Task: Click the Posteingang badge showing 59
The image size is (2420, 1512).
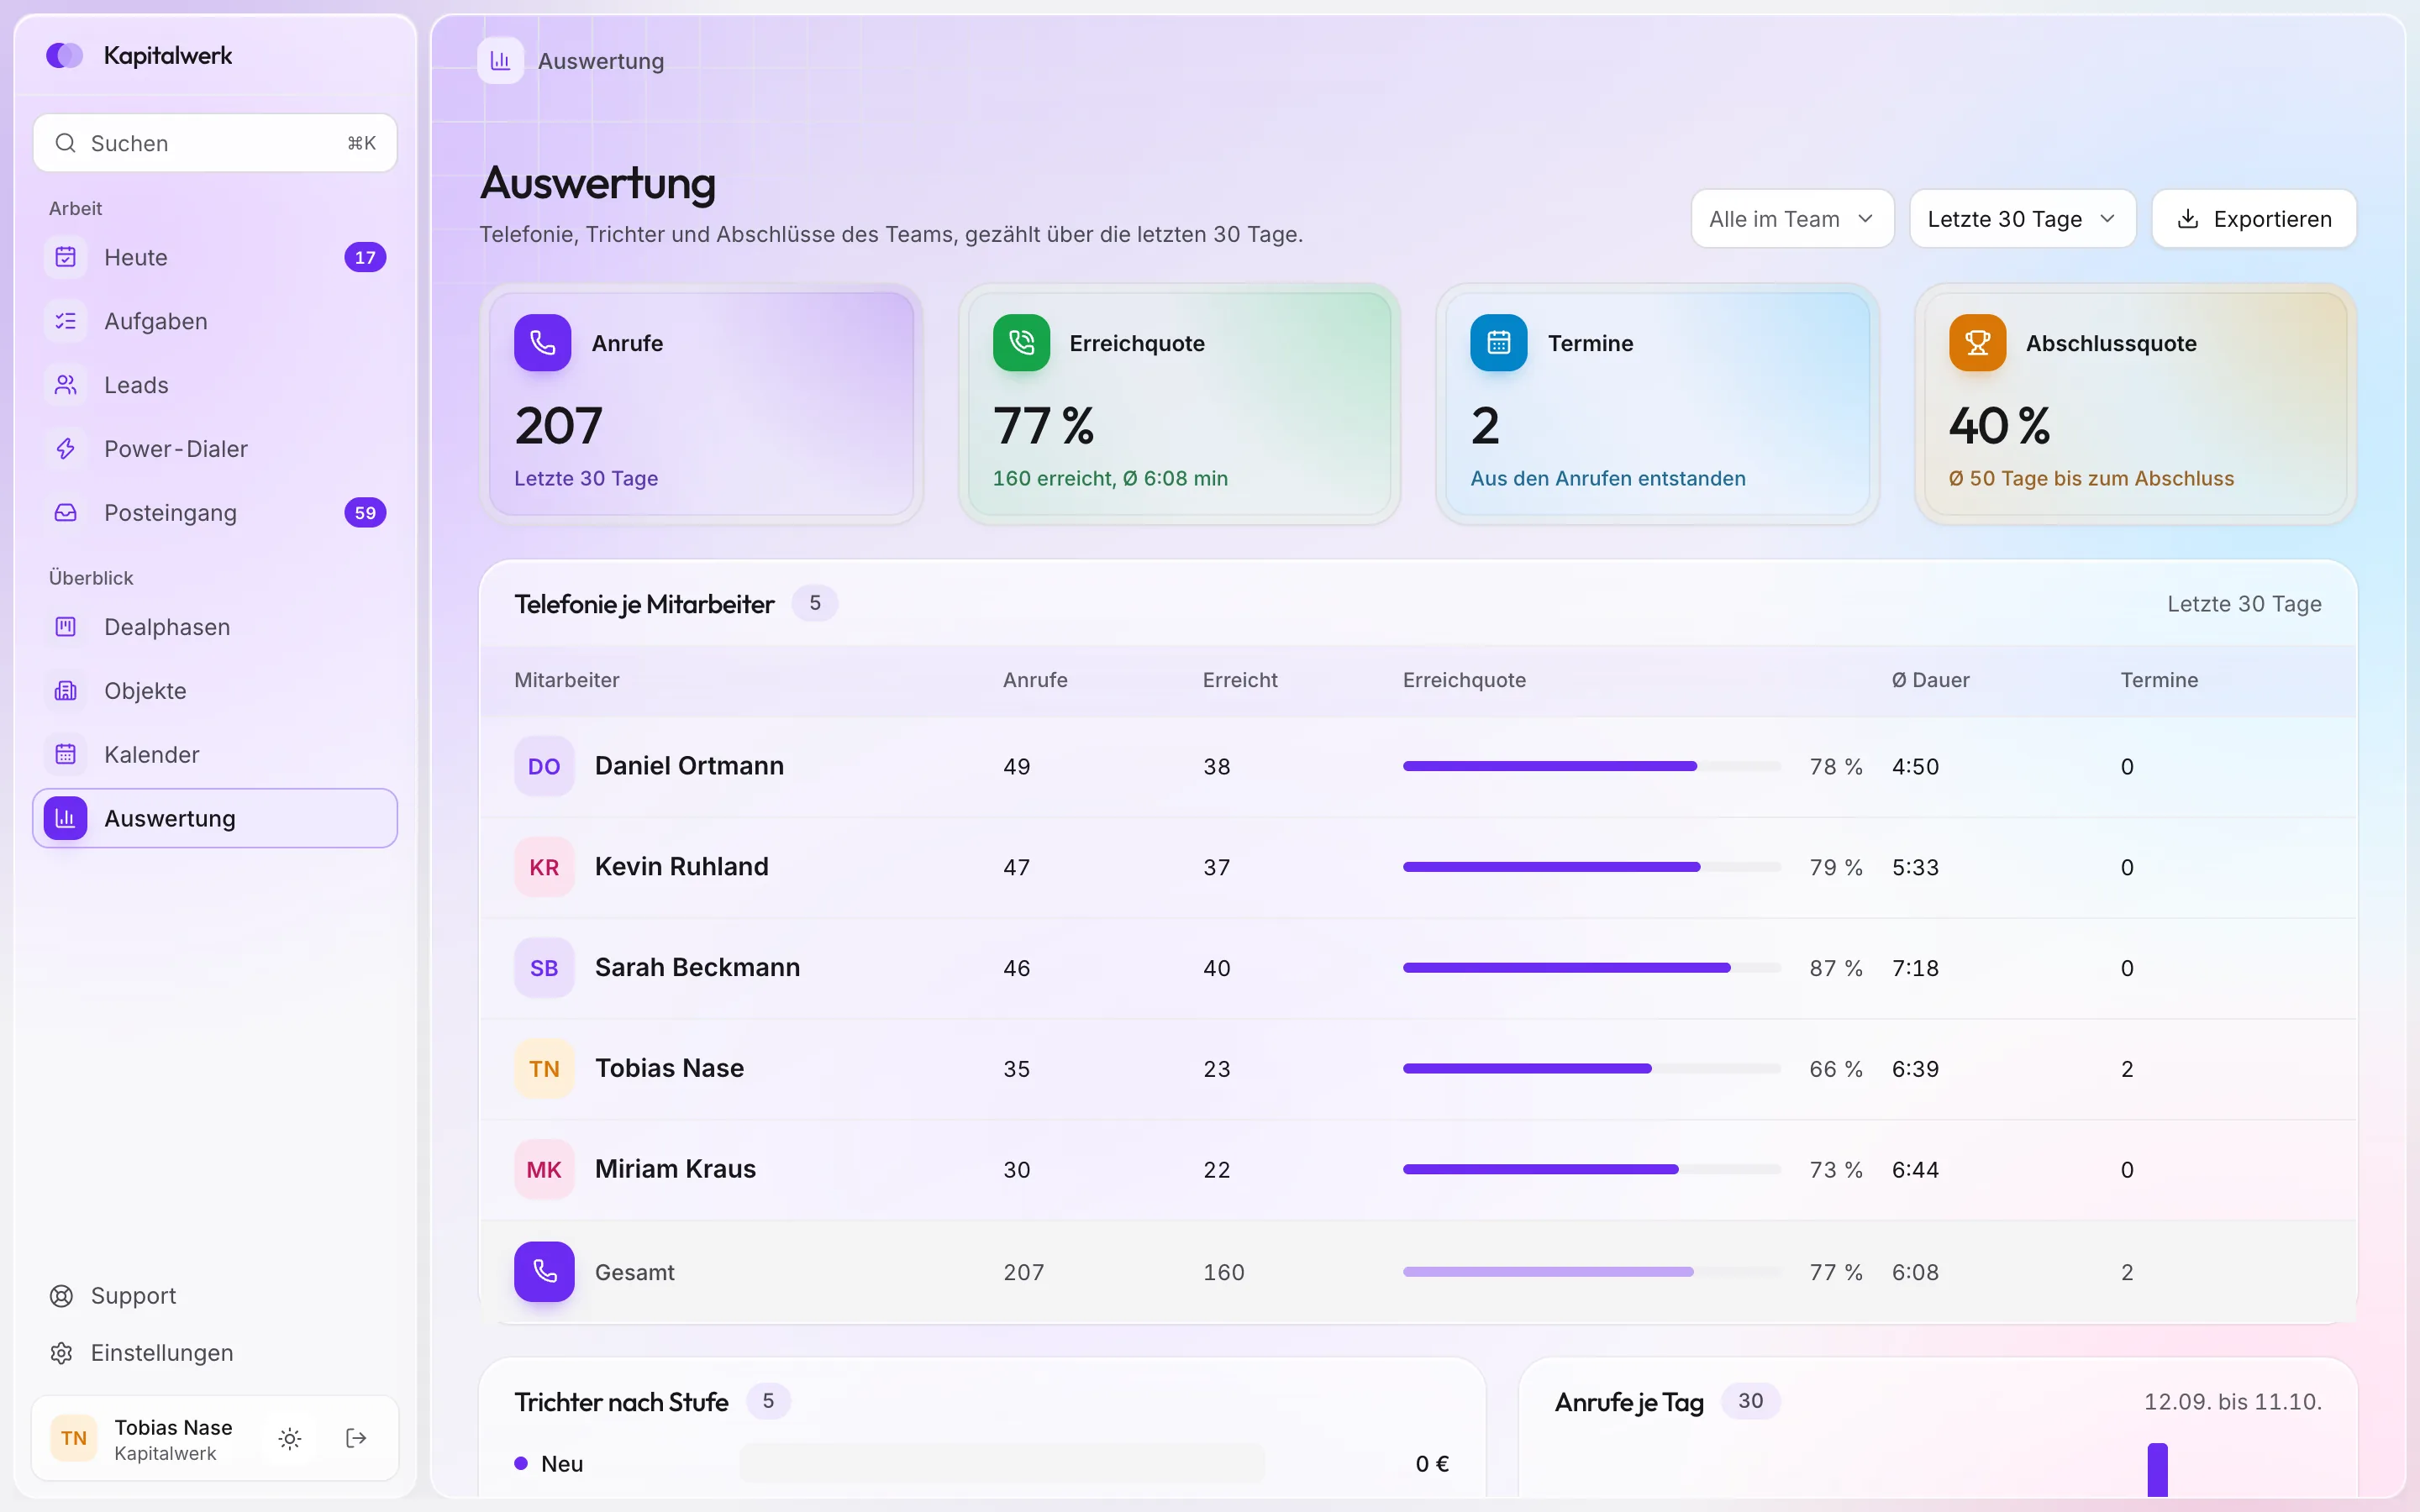Action: 365,513
